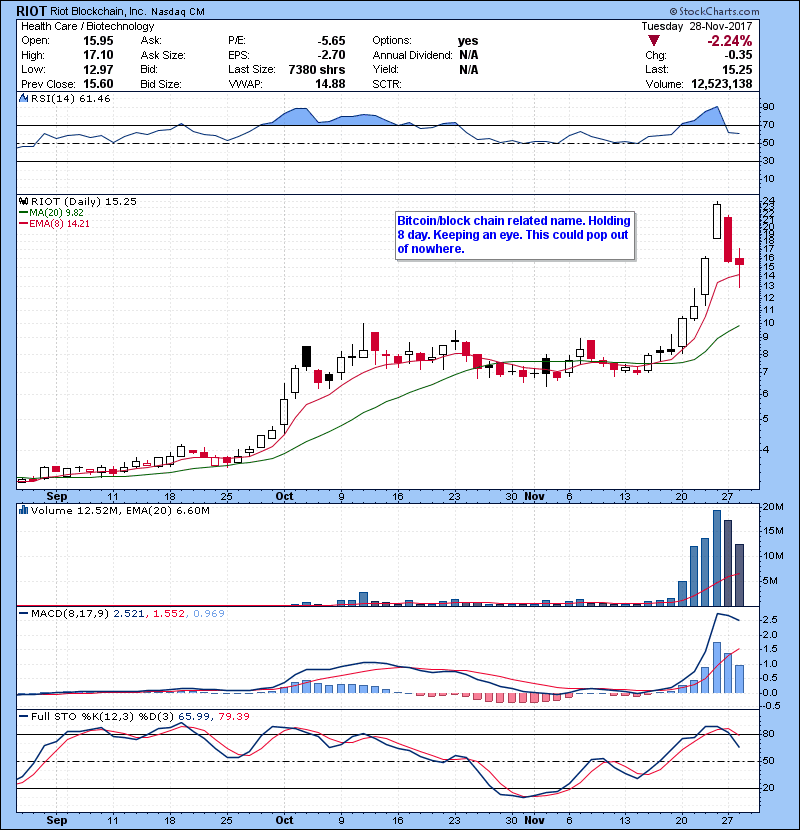Click the StockCharts.com copyright label
800x830 pixels.
coord(715,11)
